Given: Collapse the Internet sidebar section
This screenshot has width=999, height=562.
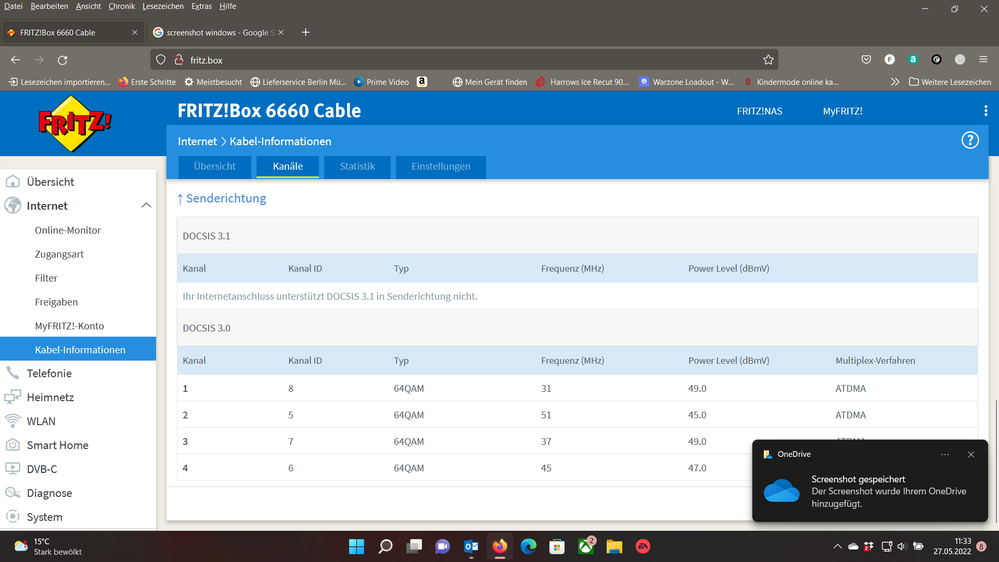Looking at the screenshot, I should tap(146, 206).
